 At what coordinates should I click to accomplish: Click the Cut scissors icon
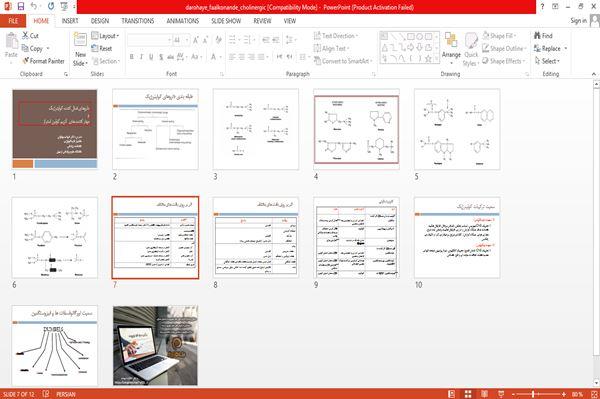[x=25, y=36]
